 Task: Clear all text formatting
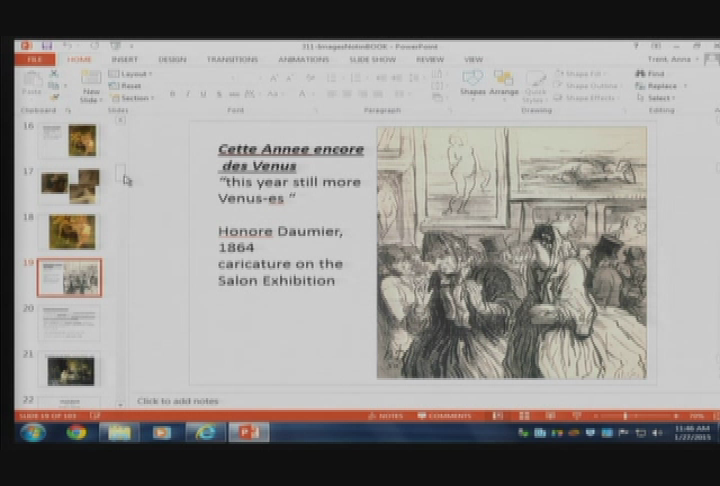coord(310,78)
